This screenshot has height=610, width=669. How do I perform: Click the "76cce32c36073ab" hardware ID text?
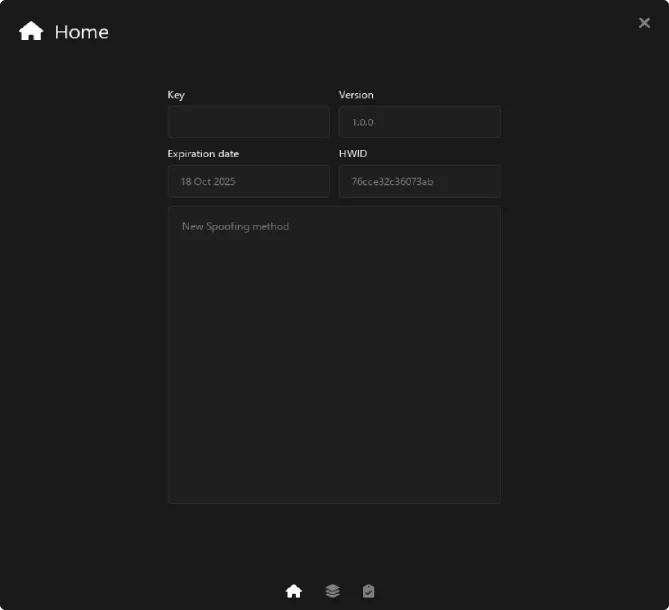point(392,182)
